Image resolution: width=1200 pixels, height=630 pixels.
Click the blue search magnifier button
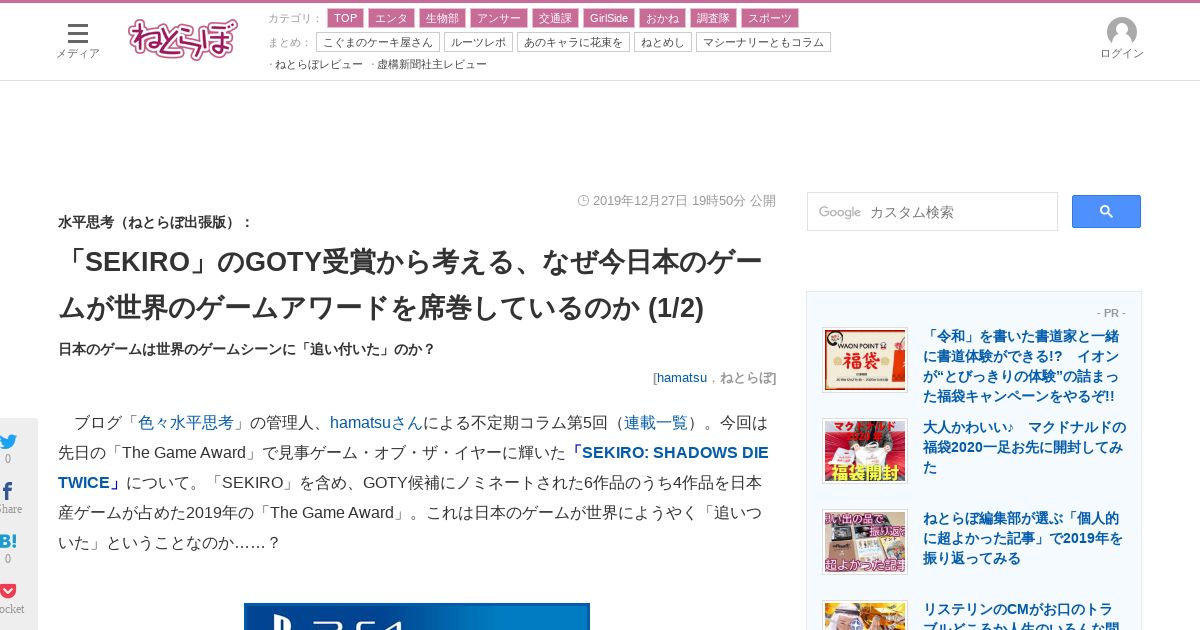[x=1106, y=211]
